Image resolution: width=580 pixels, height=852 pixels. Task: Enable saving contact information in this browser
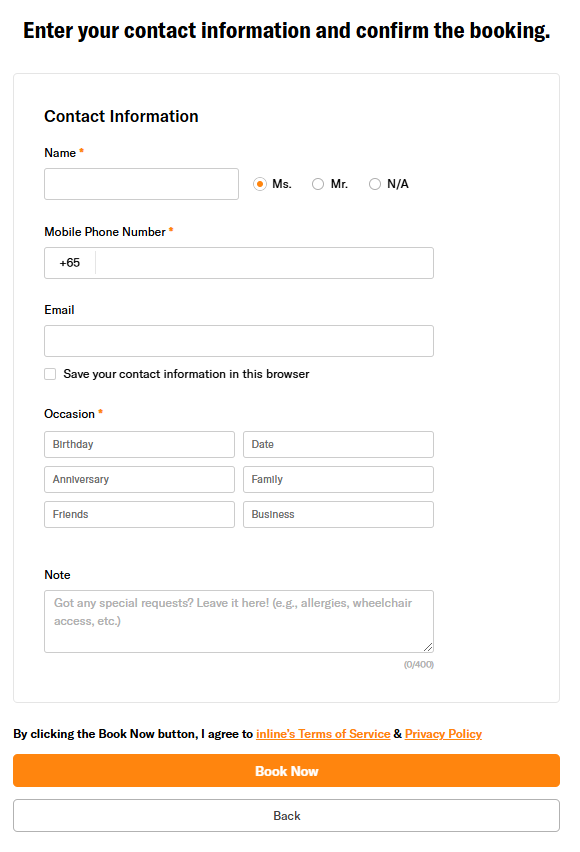coord(50,374)
